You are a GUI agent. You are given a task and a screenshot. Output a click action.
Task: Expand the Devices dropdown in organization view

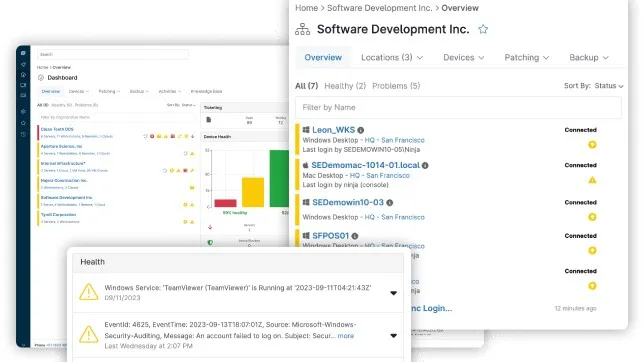click(x=463, y=58)
